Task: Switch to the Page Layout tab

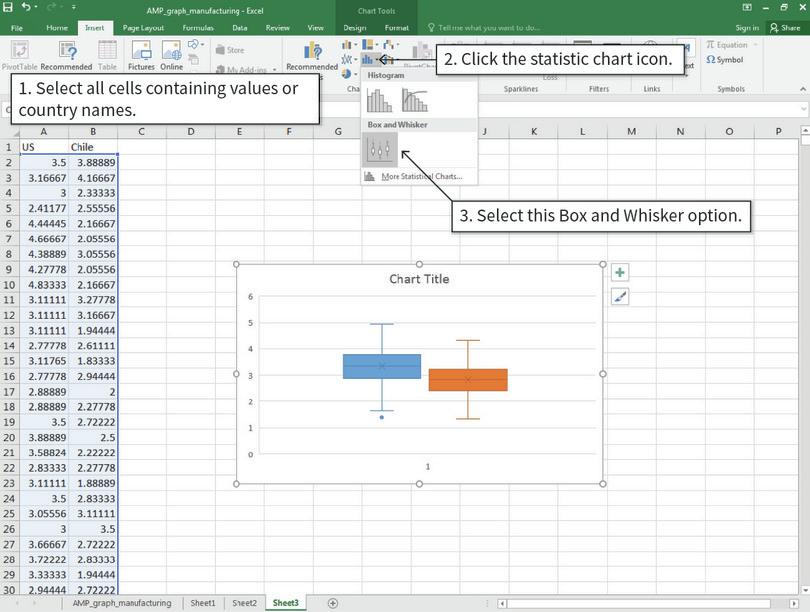Action: pyautogui.click(x=143, y=28)
